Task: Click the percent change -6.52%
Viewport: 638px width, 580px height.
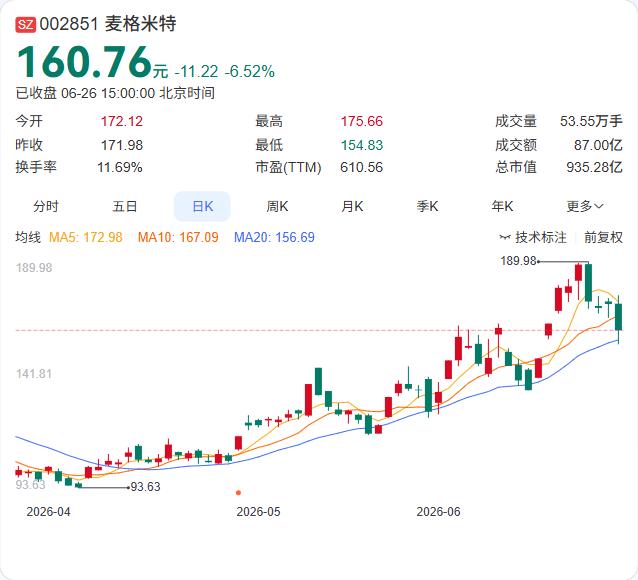Action: [x=250, y=72]
